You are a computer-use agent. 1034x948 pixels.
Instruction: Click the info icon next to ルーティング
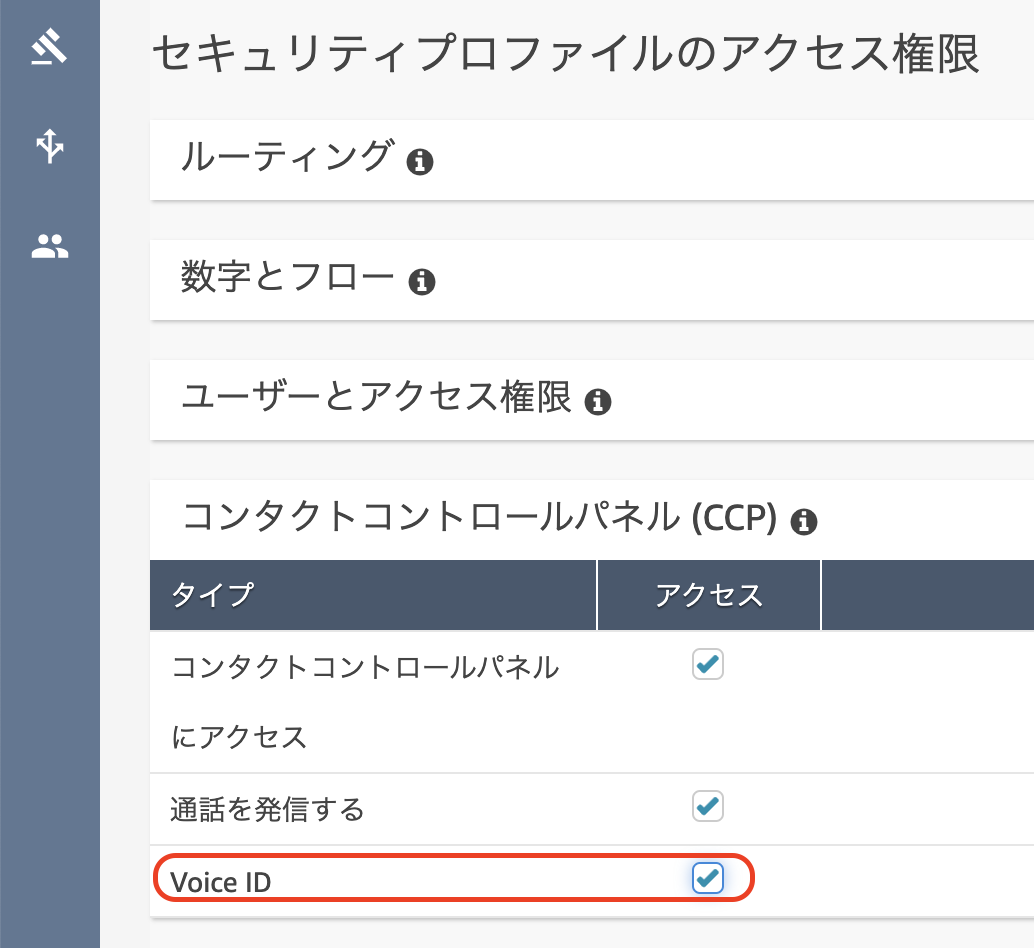tap(421, 160)
